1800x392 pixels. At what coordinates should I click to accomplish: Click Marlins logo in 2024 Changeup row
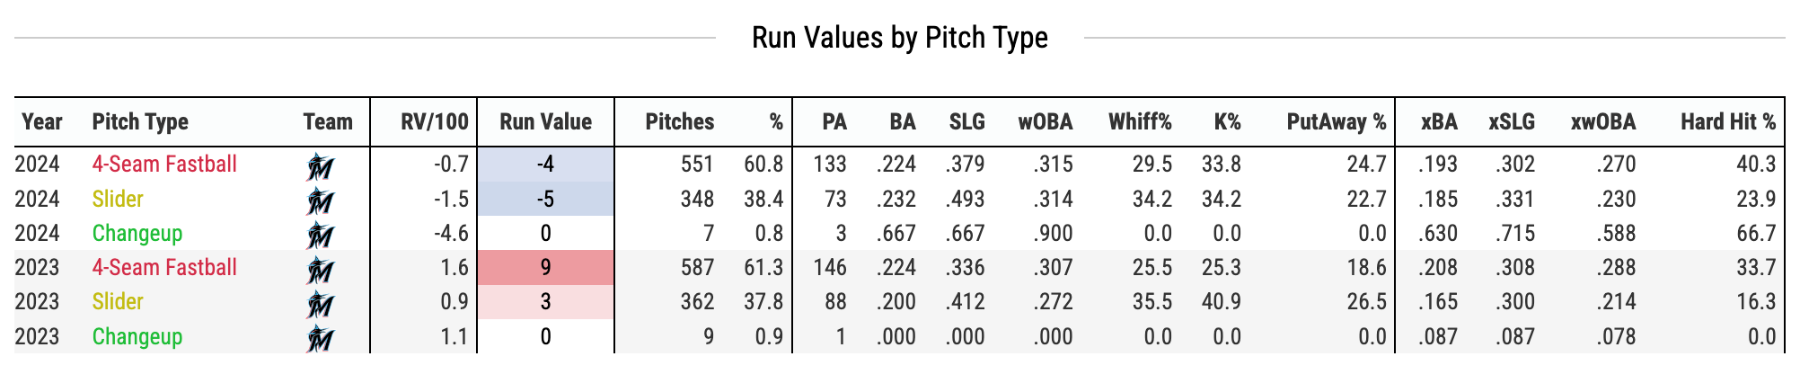(320, 235)
